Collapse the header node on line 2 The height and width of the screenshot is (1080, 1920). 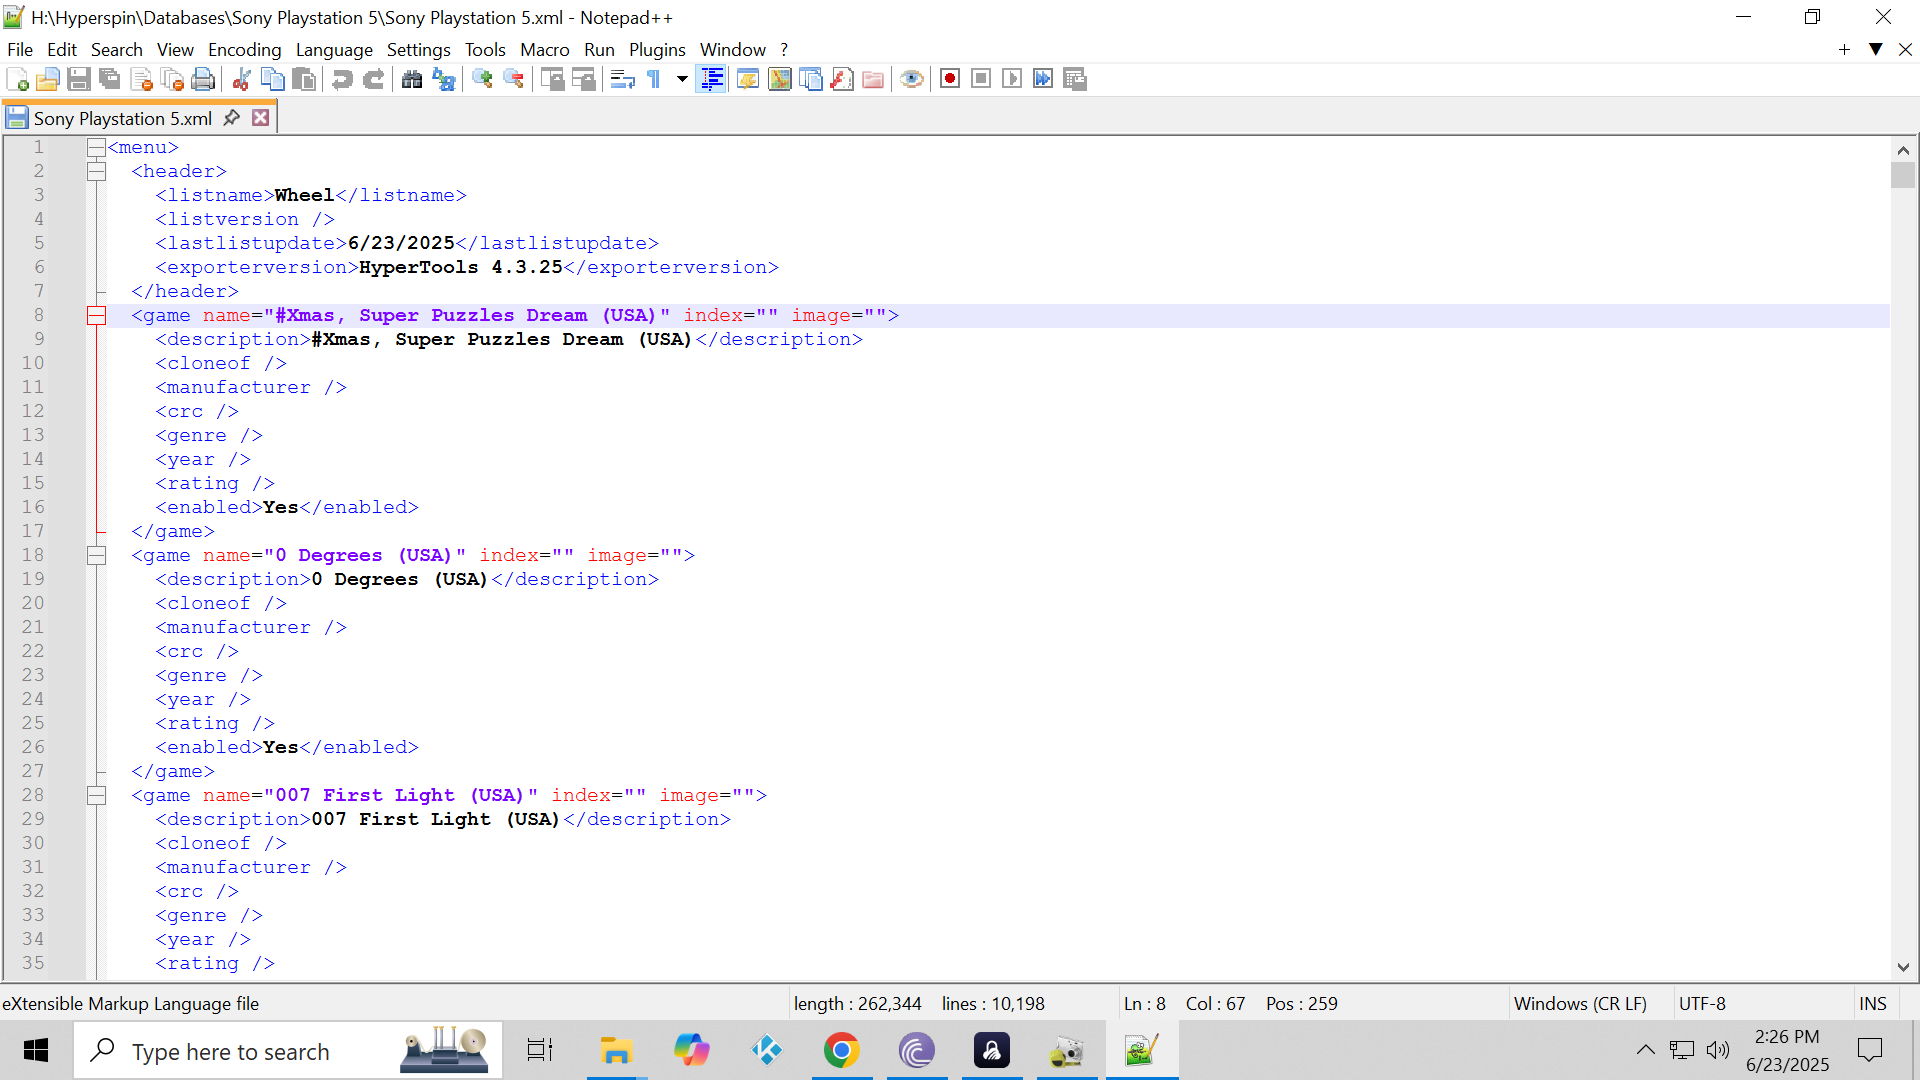[x=96, y=172]
